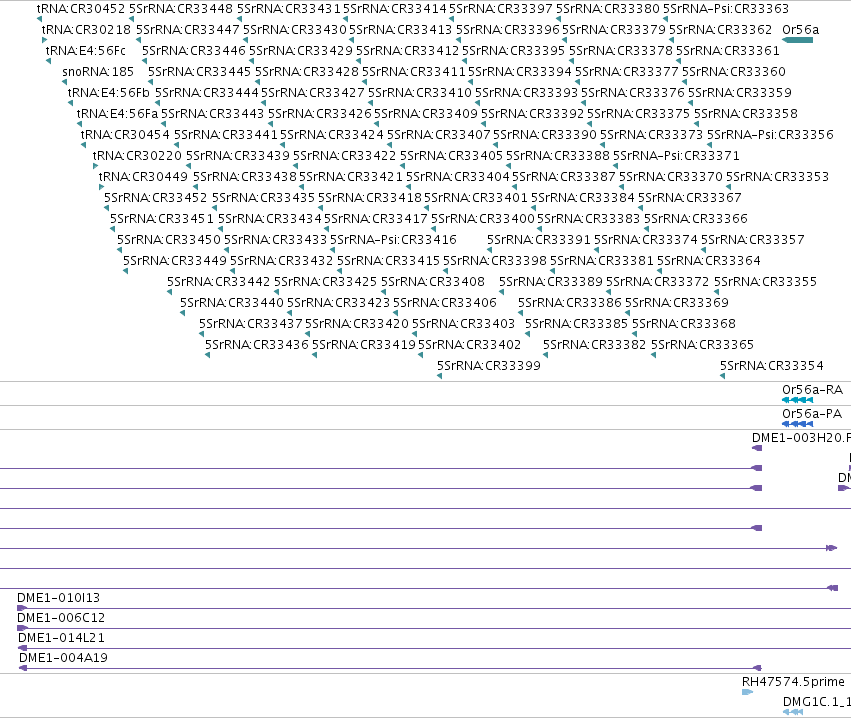Select the 5SrRNA:CR33361 label
The height and width of the screenshot is (718, 851).
point(728,51)
